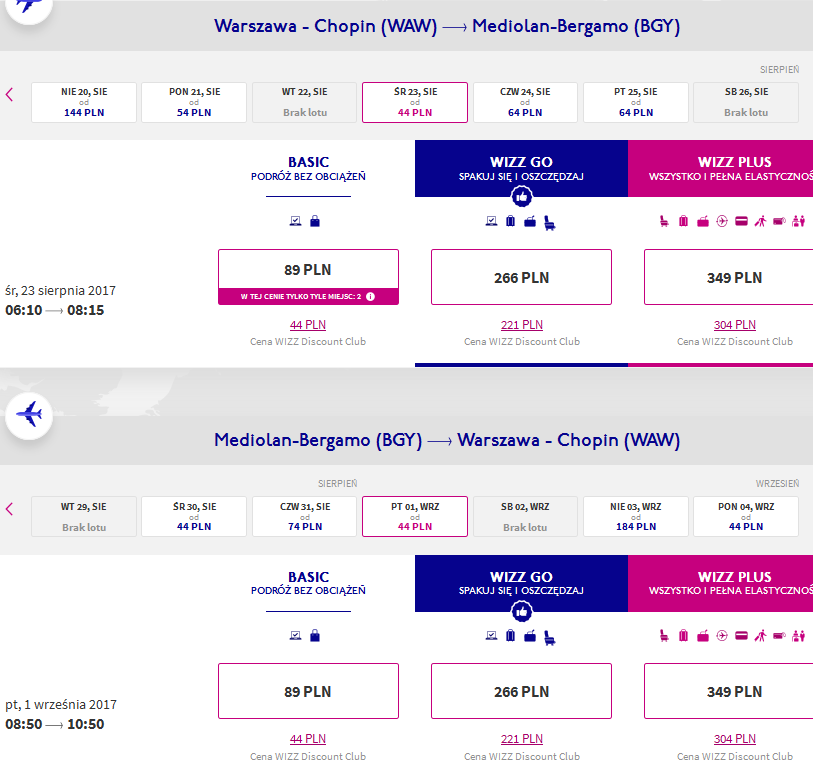Select return date NIE 03, WRZ for 184 PLN
Image resolution: width=813 pixels, height=769 pixels.
tap(636, 516)
